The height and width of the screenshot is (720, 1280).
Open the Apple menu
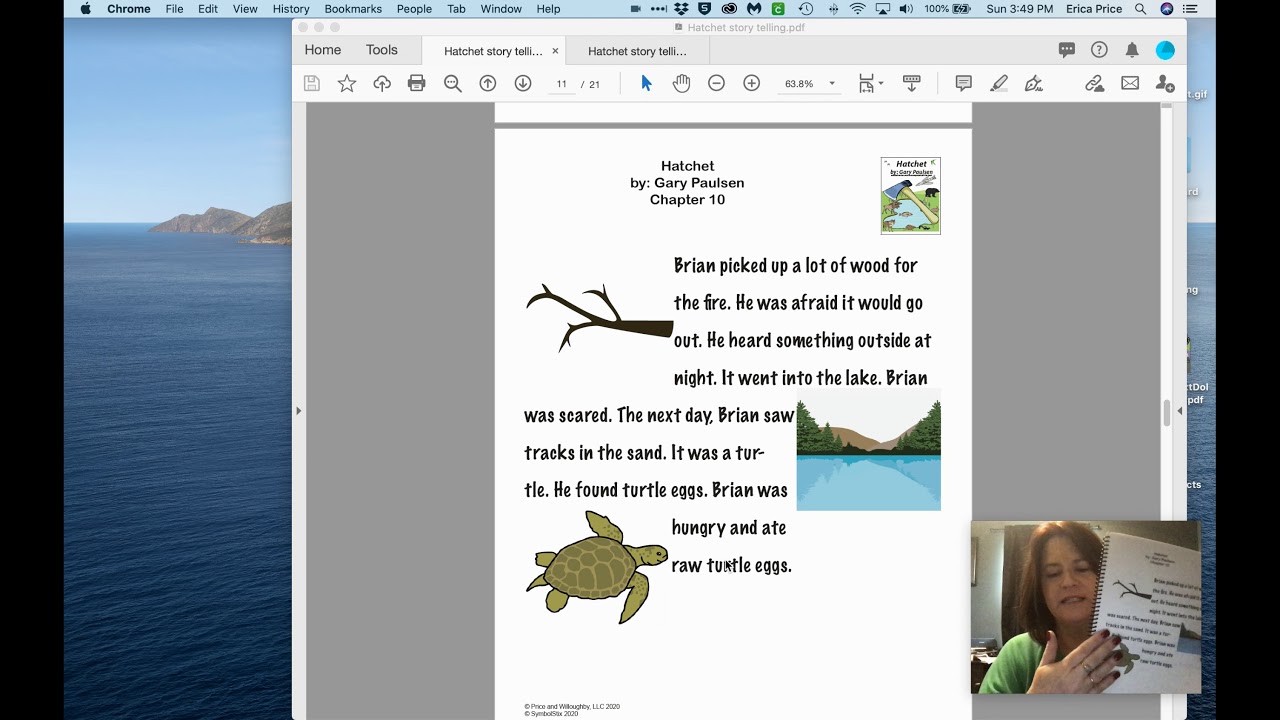85,9
